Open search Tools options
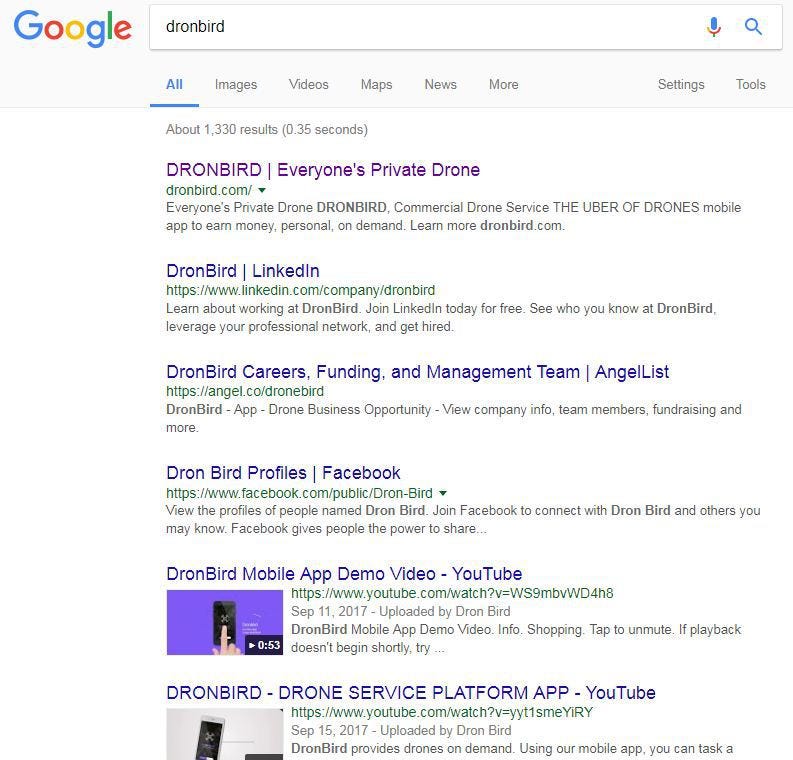Image resolution: width=793 pixels, height=760 pixels. (x=751, y=84)
